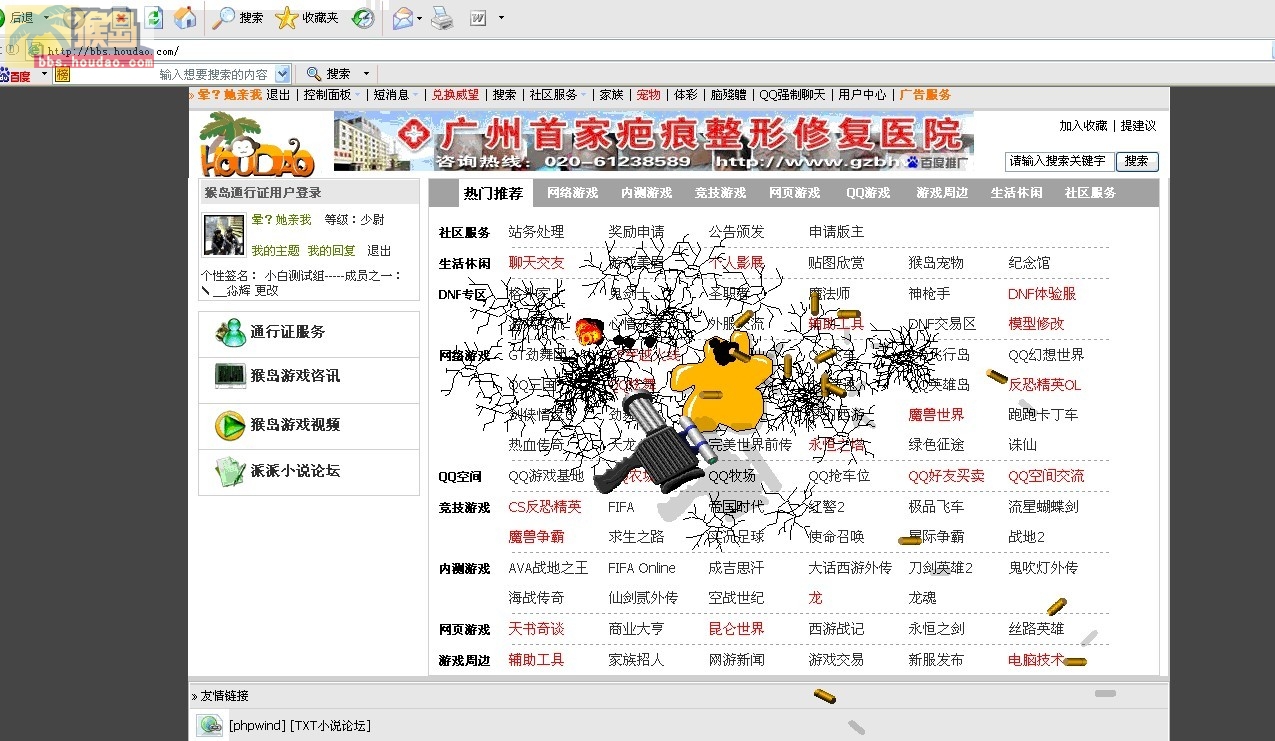Click the orange 榜 ranking icon
The width and height of the screenshot is (1275, 741).
(62, 74)
